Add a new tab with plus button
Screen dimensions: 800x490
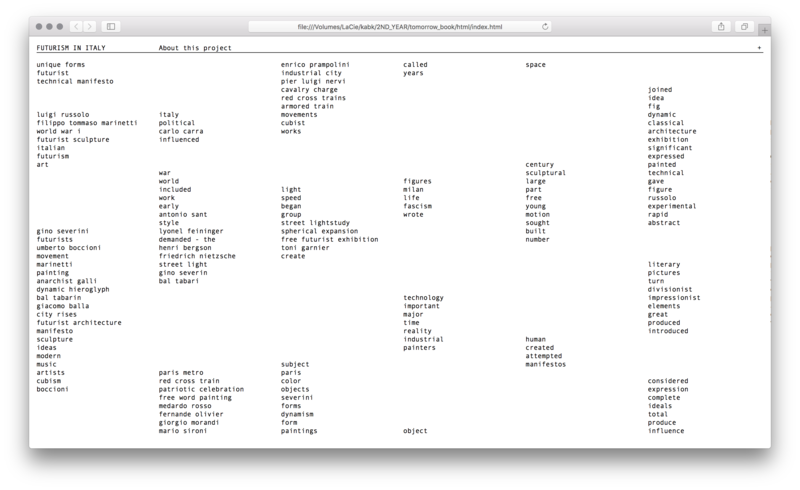click(764, 31)
